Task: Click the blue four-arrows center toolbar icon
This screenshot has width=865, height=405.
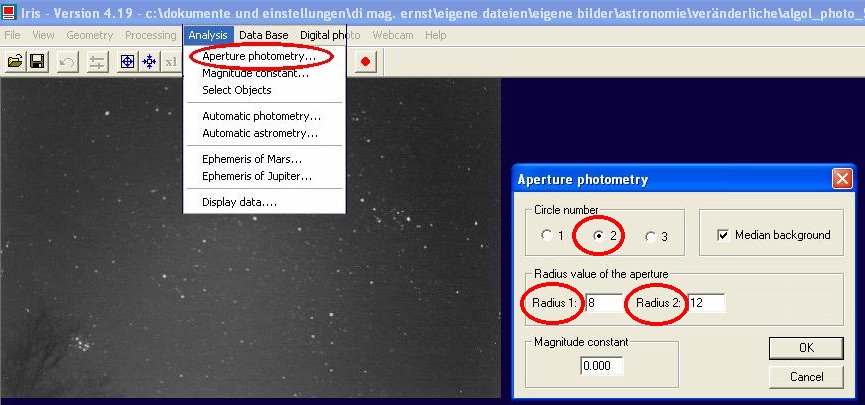Action: 149,62
